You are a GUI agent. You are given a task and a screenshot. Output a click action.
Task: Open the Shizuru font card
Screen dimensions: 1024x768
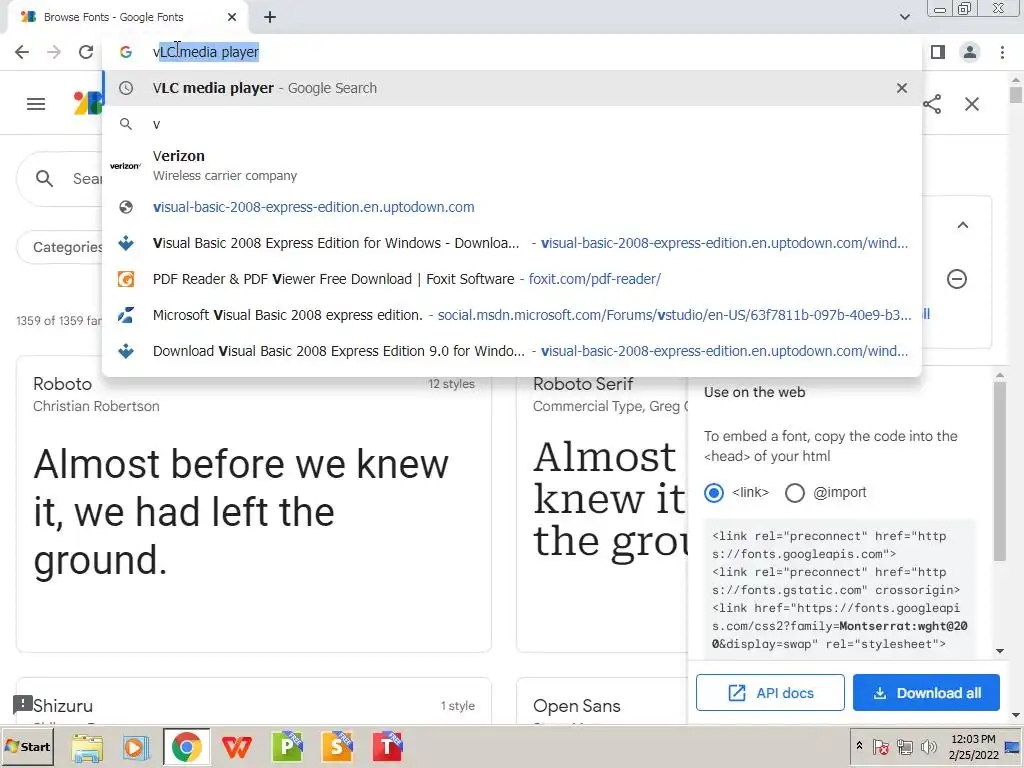point(253,701)
